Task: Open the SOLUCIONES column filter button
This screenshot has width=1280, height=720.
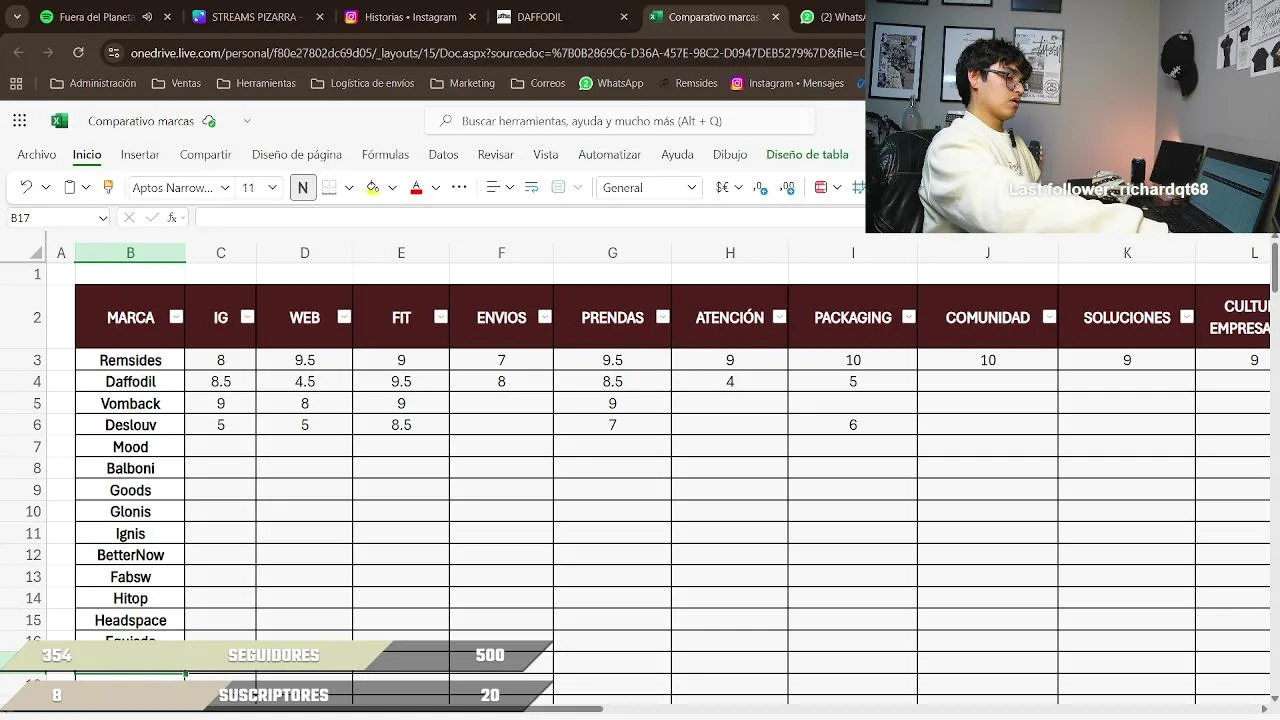Action: tap(1187, 316)
